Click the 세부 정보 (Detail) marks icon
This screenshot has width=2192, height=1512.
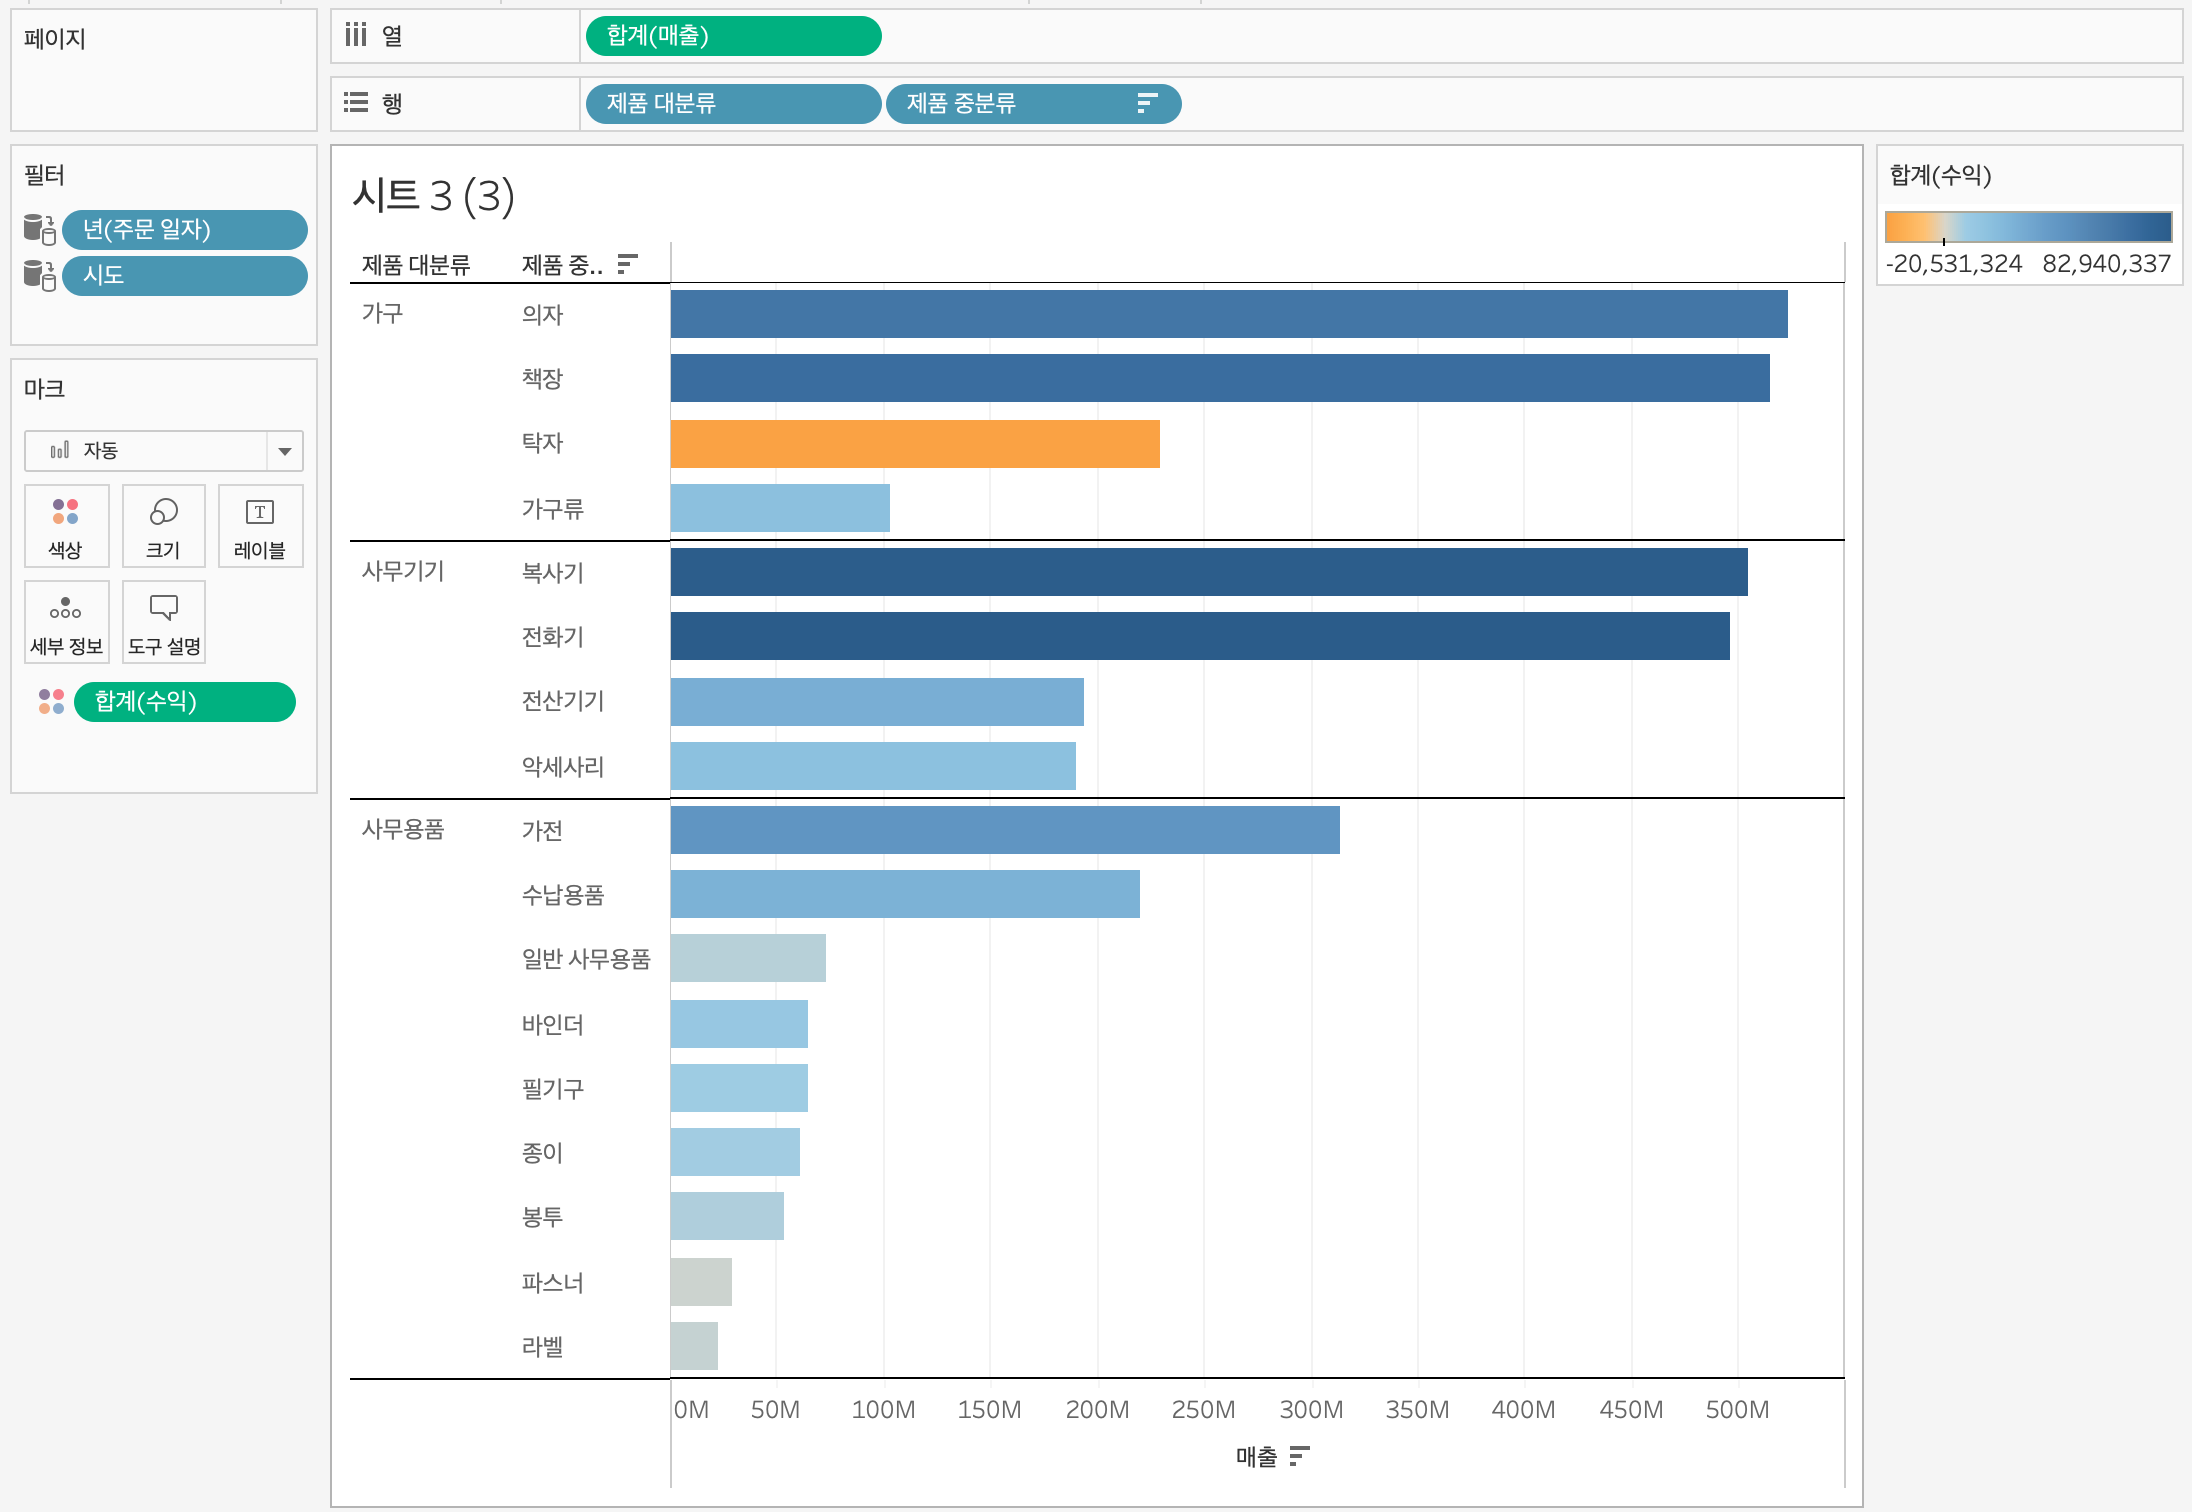pos(66,621)
